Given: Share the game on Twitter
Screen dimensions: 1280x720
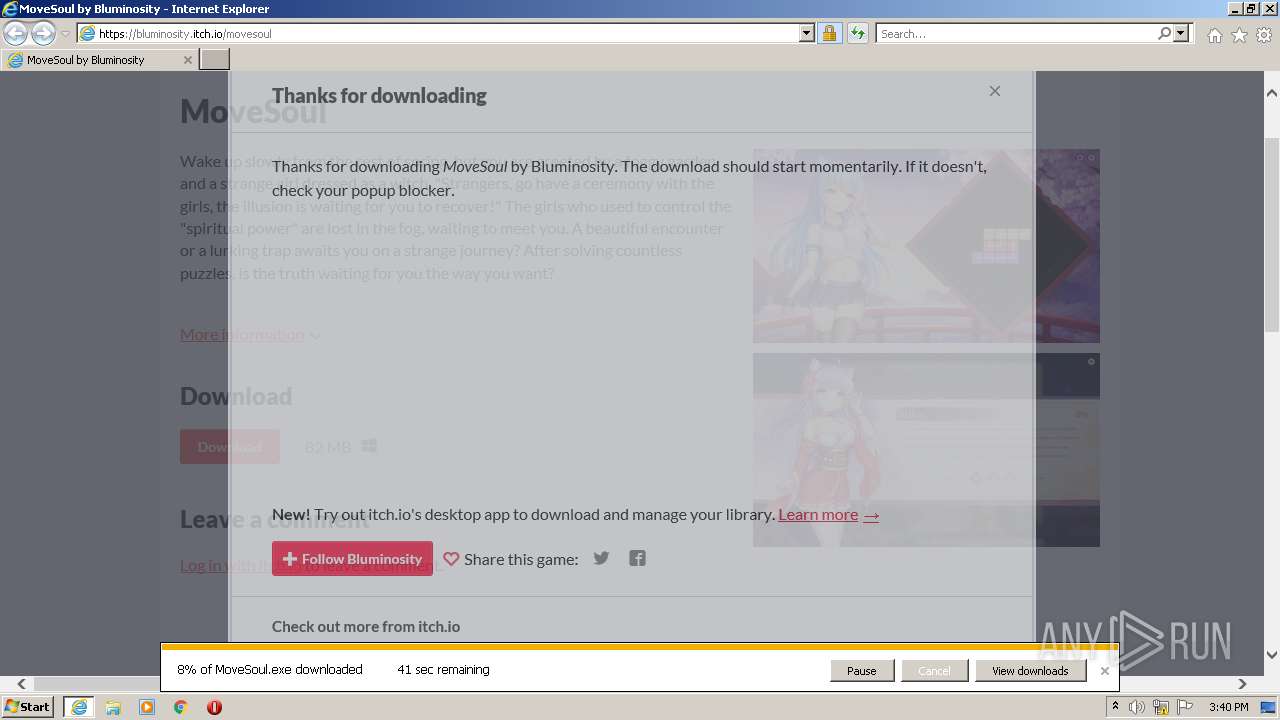Looking at the screenshot, I should 601,558.
